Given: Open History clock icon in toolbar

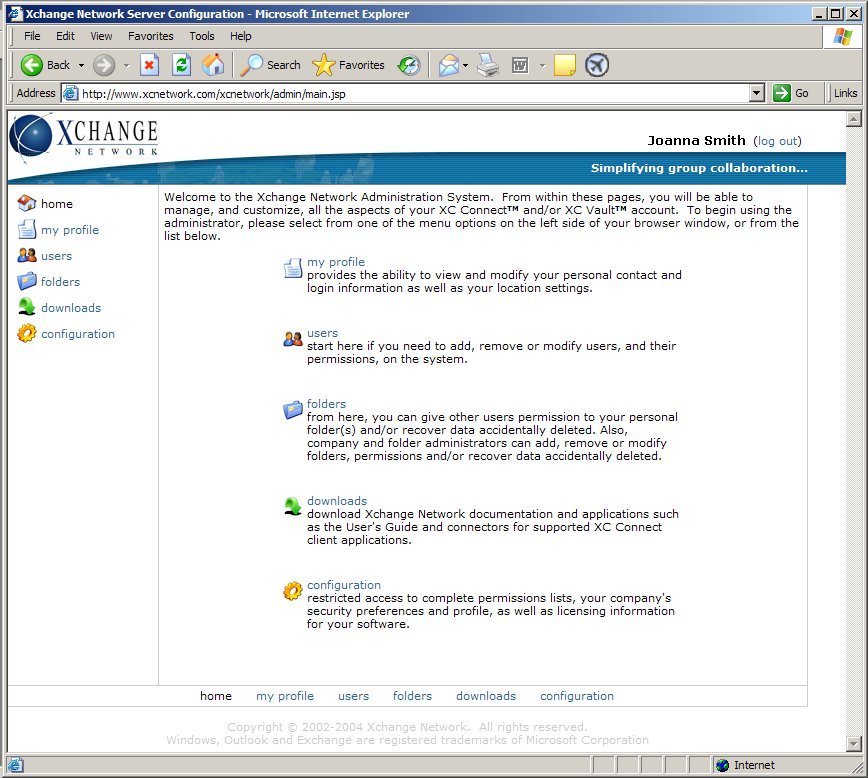Looking at the screenshot, I should (409, 65).
